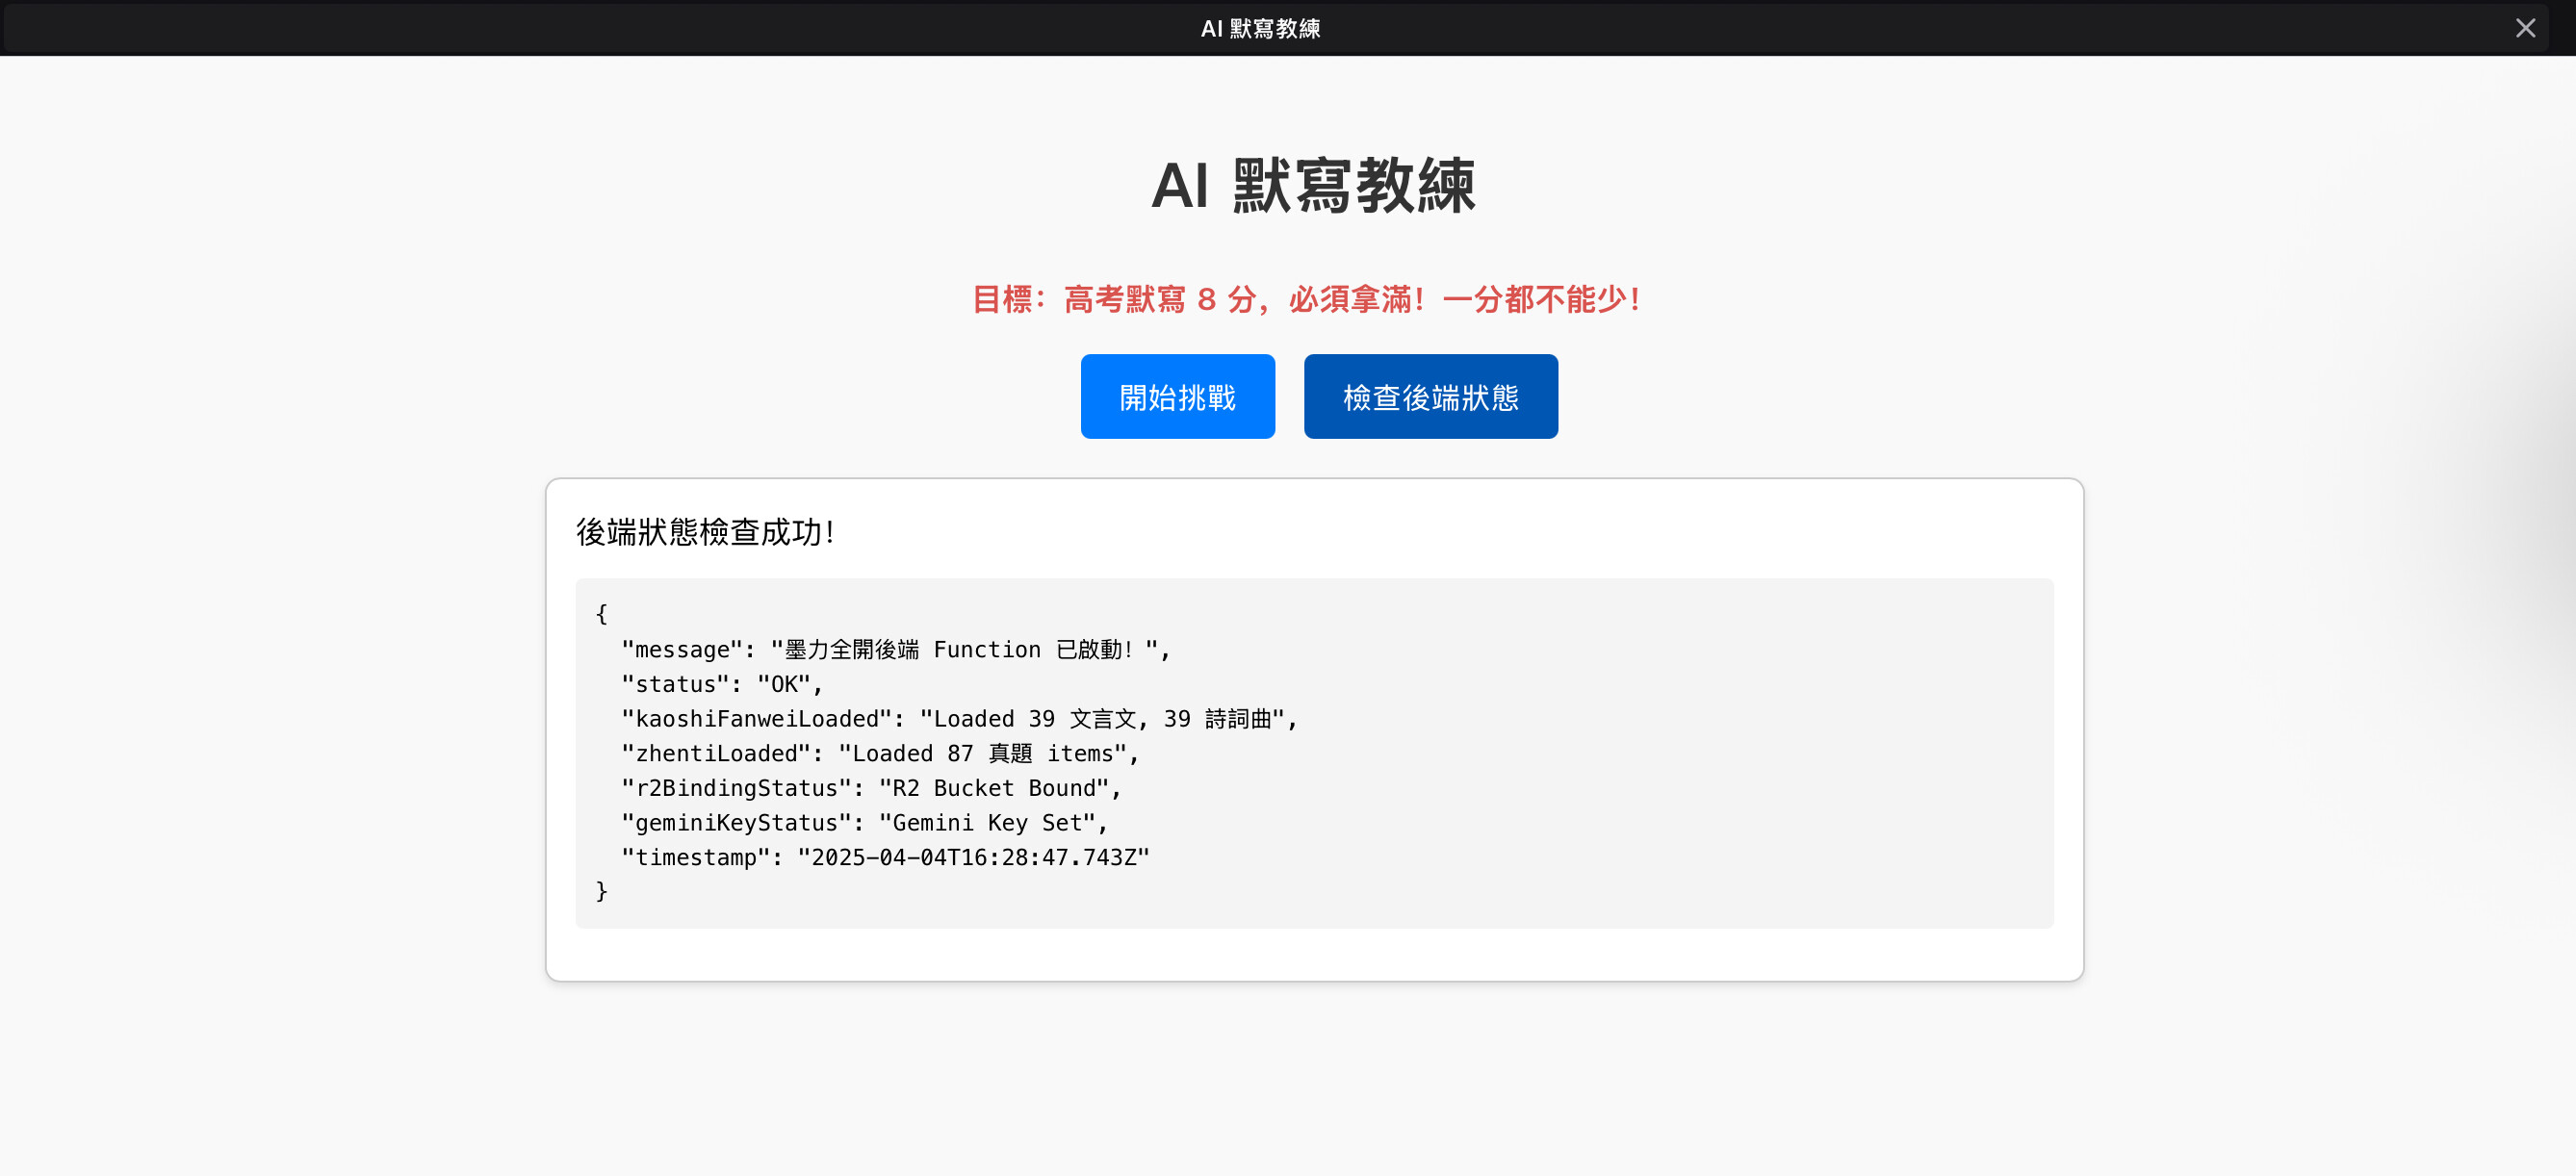
Task: Click empty area of gray JSON code block
Action: (1700, 760)
